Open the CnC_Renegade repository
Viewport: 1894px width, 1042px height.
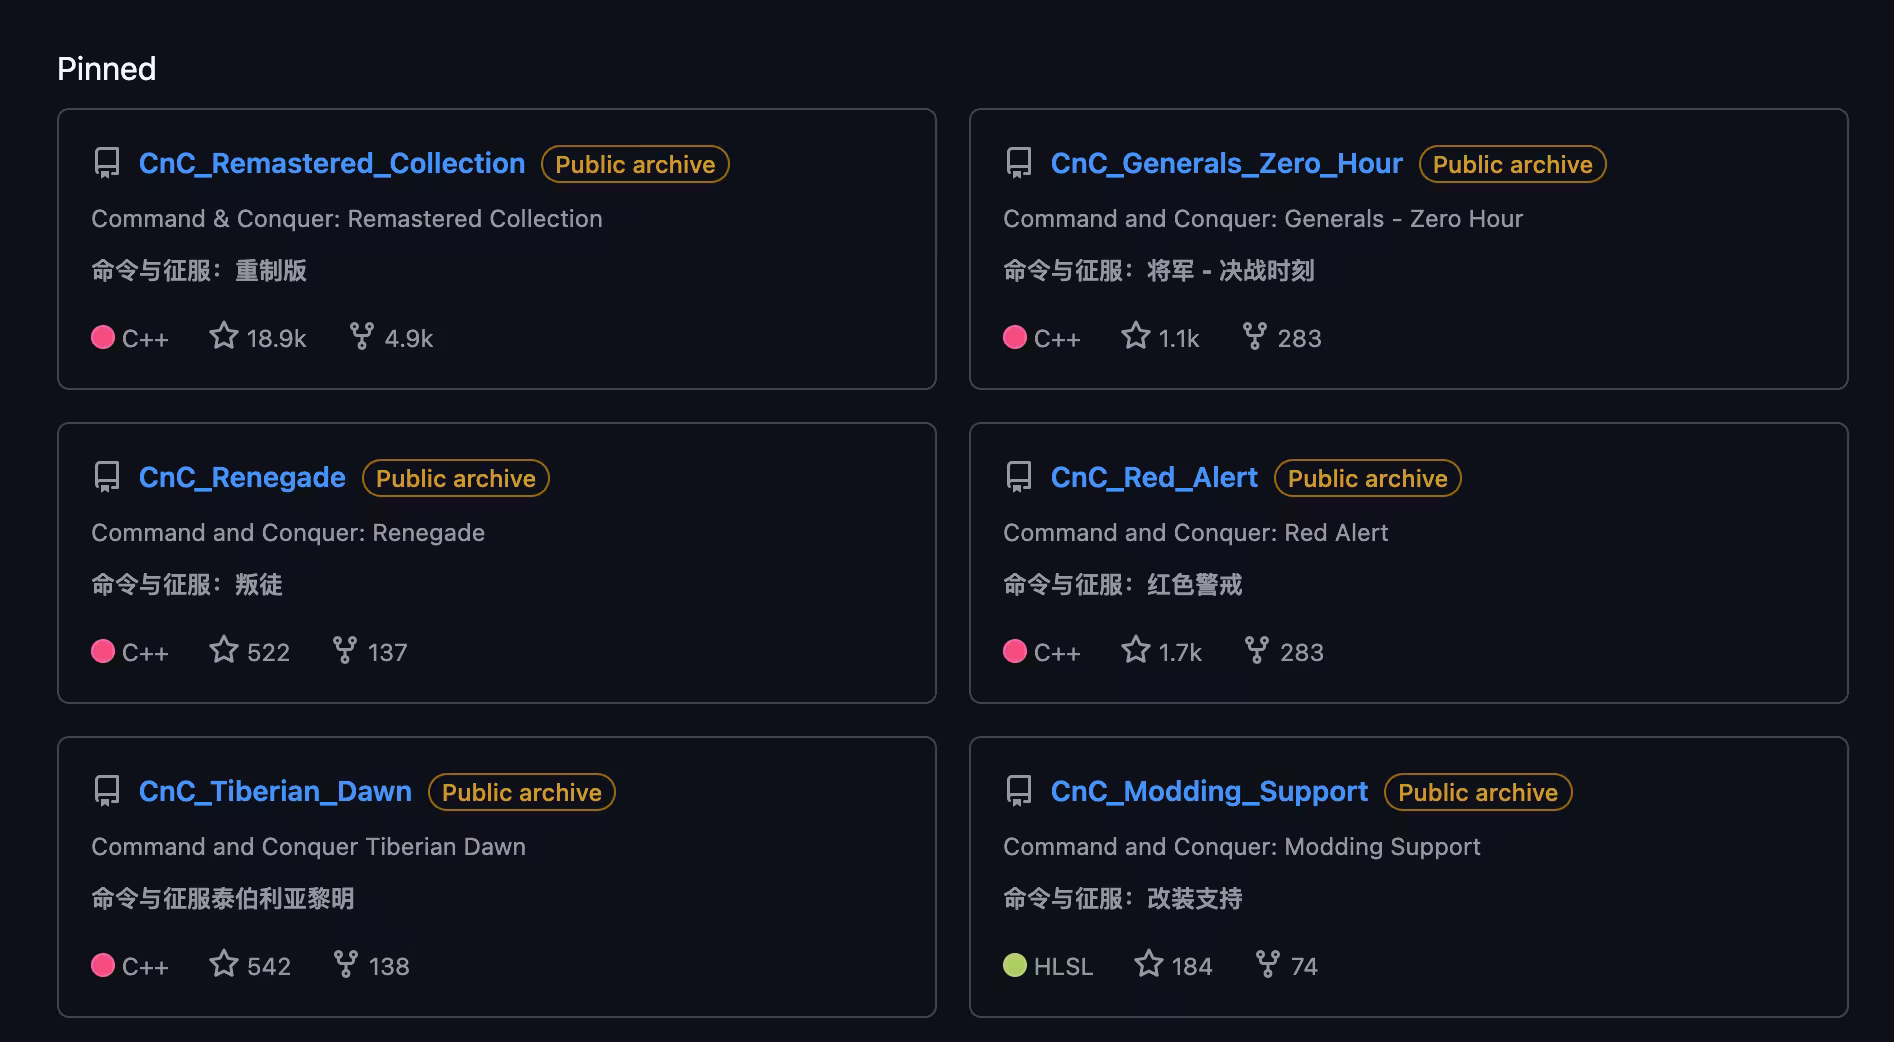(x=242, y=478)
